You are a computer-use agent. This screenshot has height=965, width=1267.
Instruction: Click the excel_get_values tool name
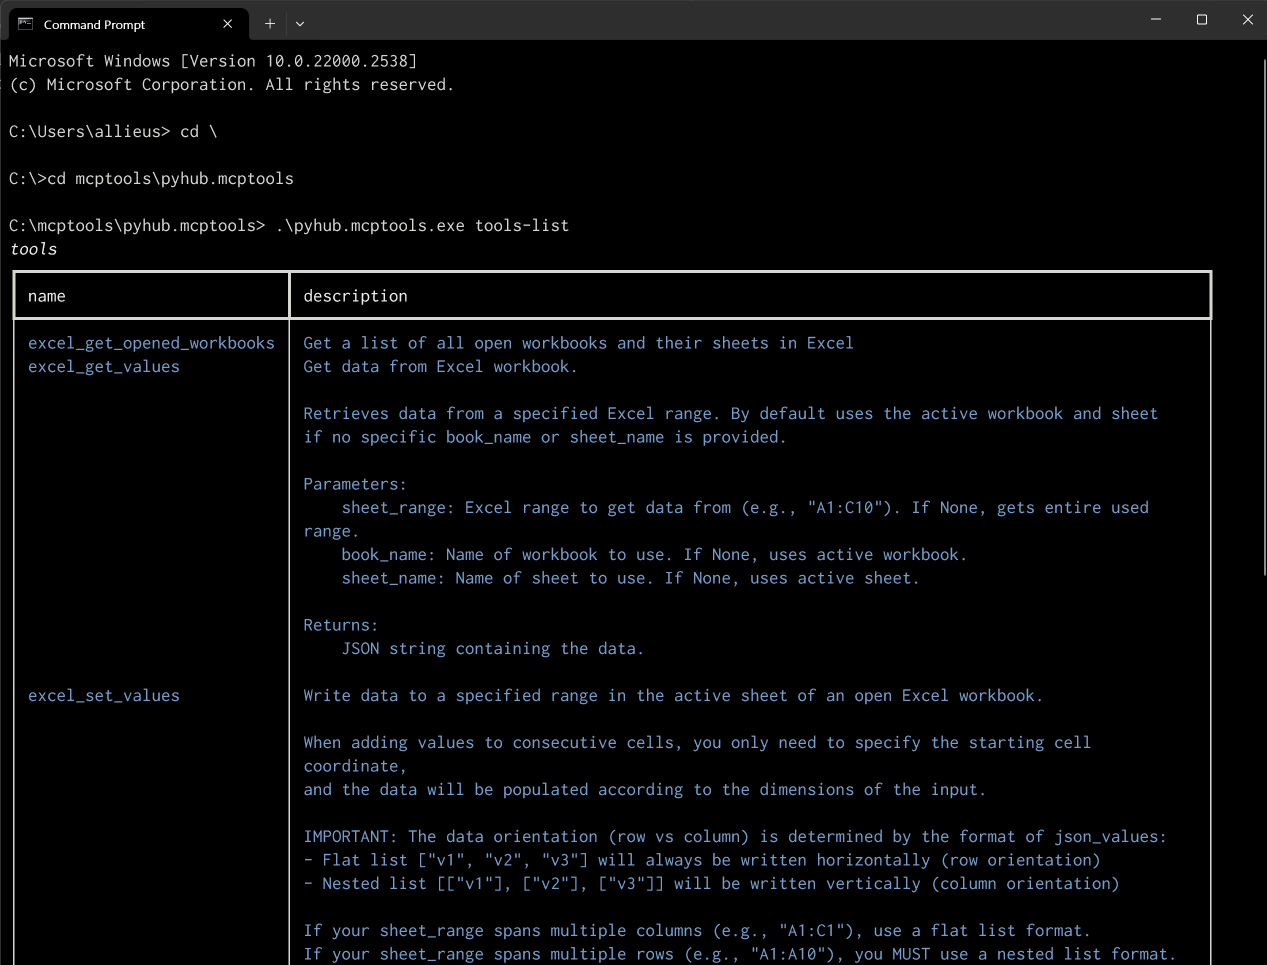coord(104,367)
